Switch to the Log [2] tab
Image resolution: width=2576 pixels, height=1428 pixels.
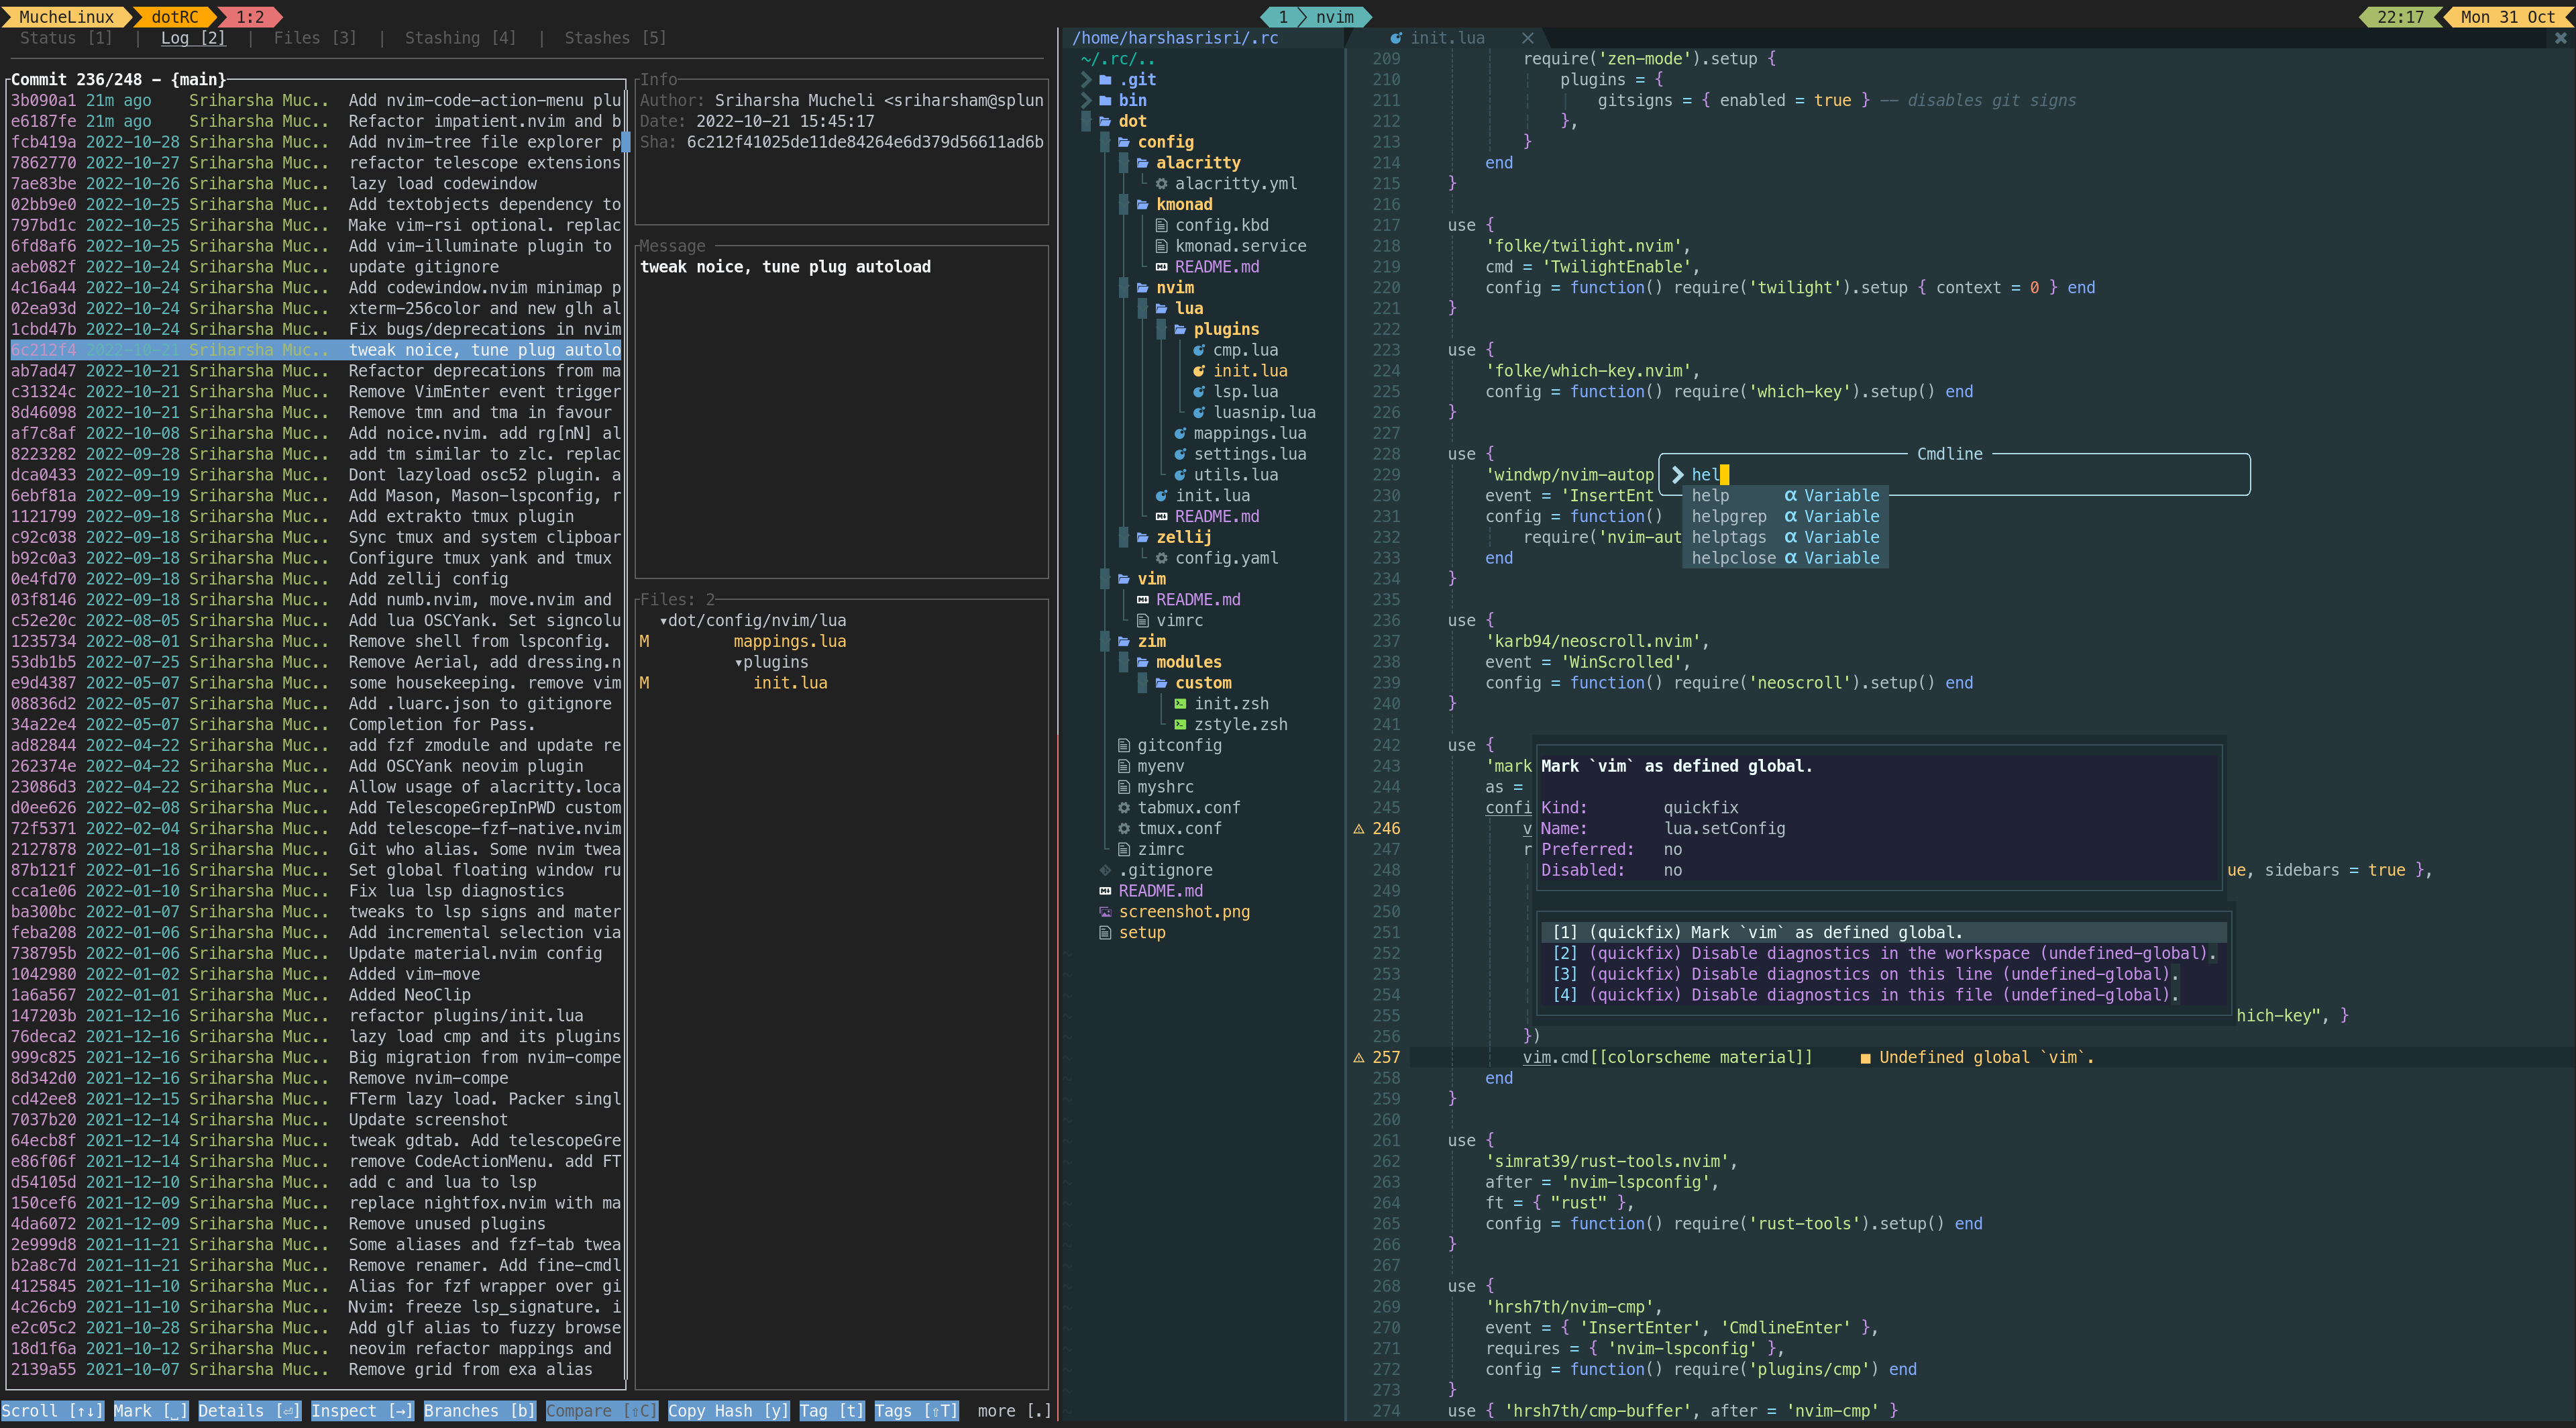[193, 38]
